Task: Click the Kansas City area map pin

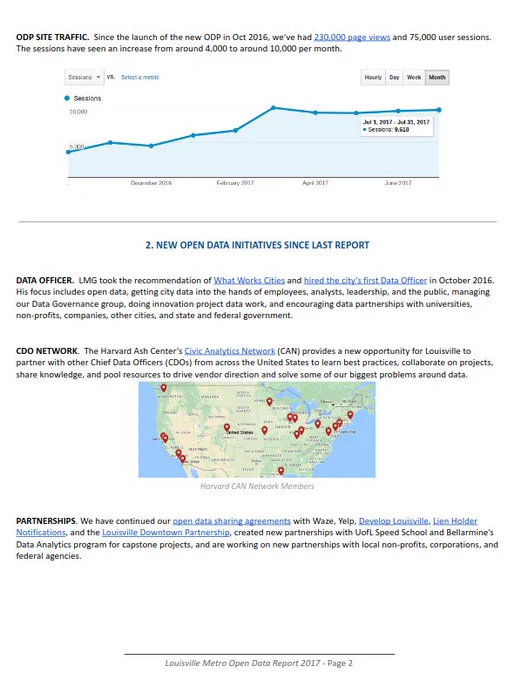Action: [265, 430]
